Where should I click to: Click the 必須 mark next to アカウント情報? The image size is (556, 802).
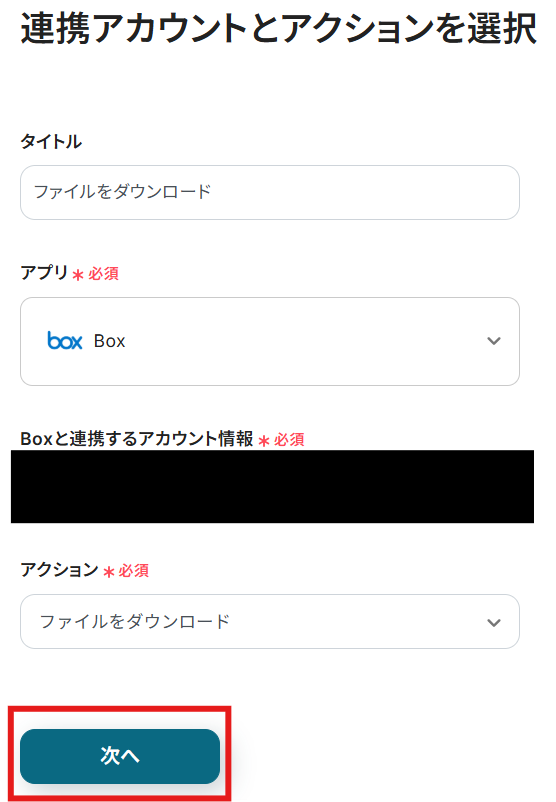(289, 439)
